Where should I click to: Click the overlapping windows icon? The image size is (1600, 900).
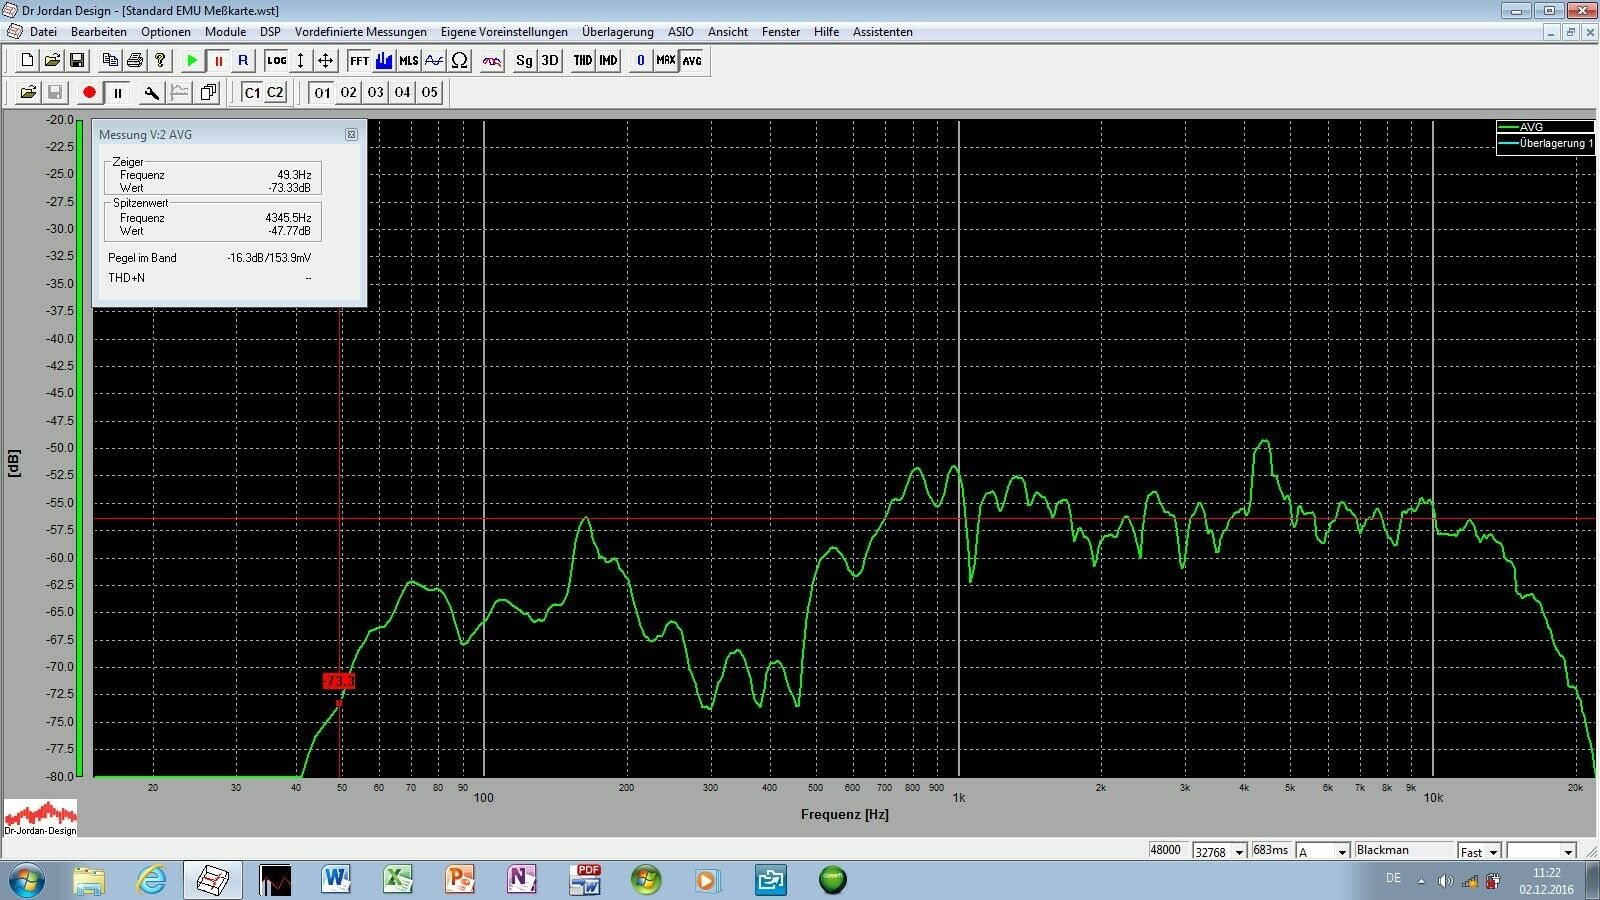[208, 93]
